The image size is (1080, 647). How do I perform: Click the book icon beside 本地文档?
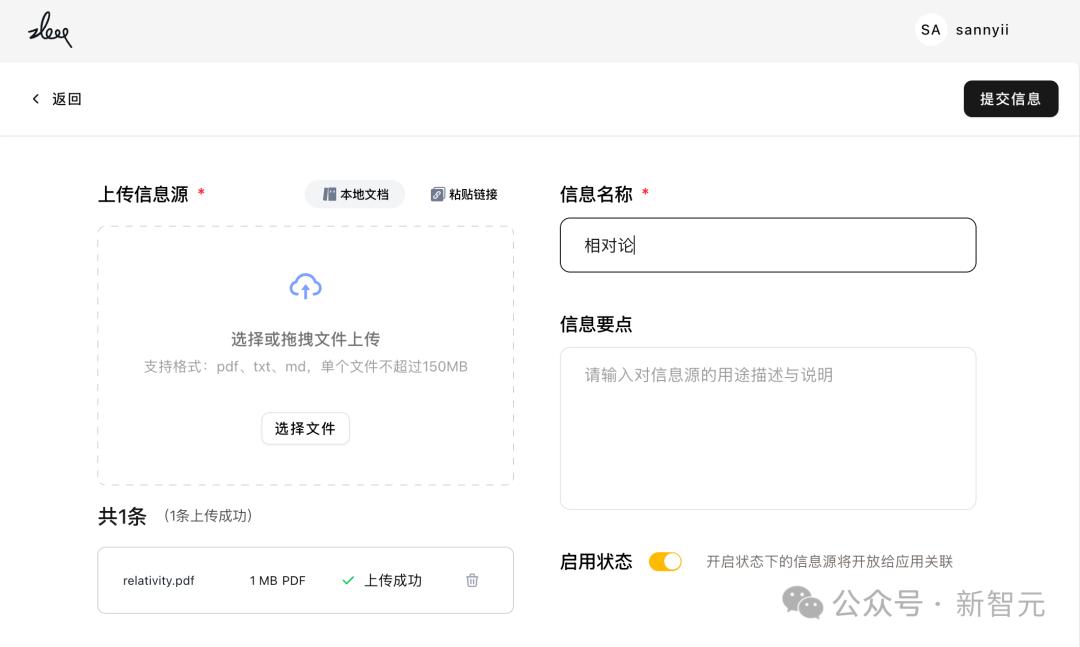tap(329, 194)
